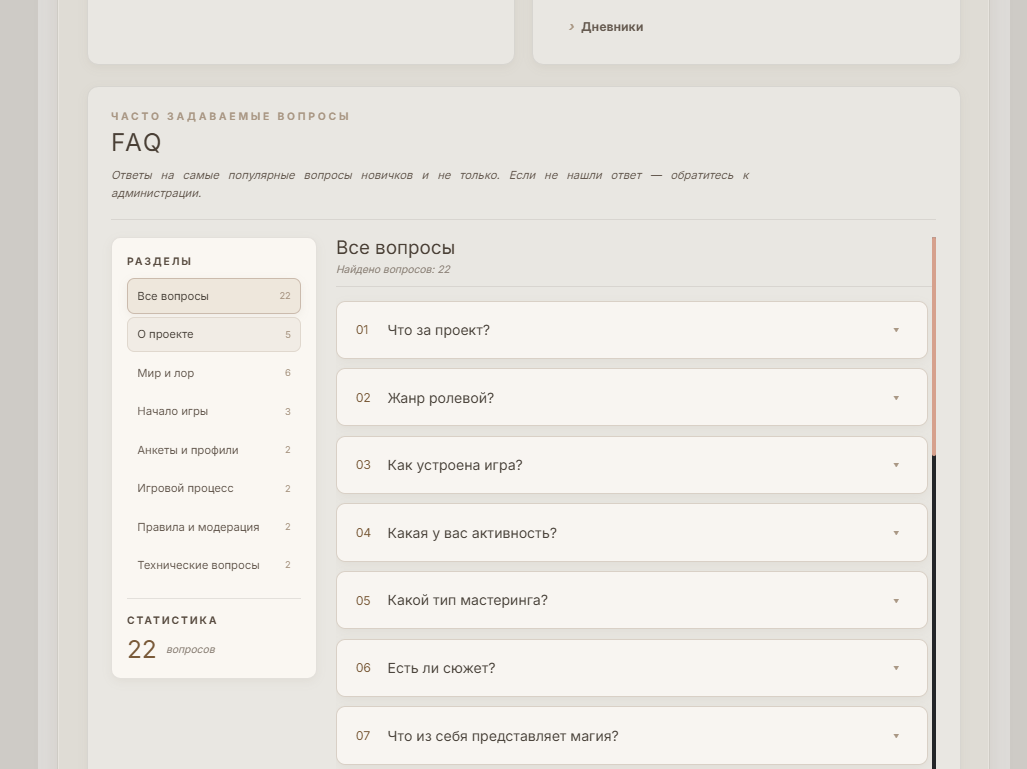
Task: Open the Дневники link
Action: [x=612, y=27]
